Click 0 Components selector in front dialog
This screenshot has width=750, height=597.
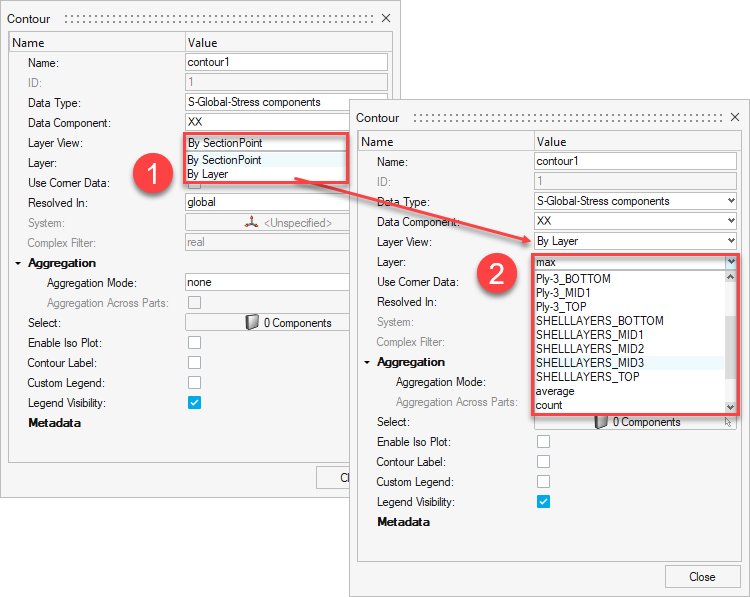pos(635,422)
